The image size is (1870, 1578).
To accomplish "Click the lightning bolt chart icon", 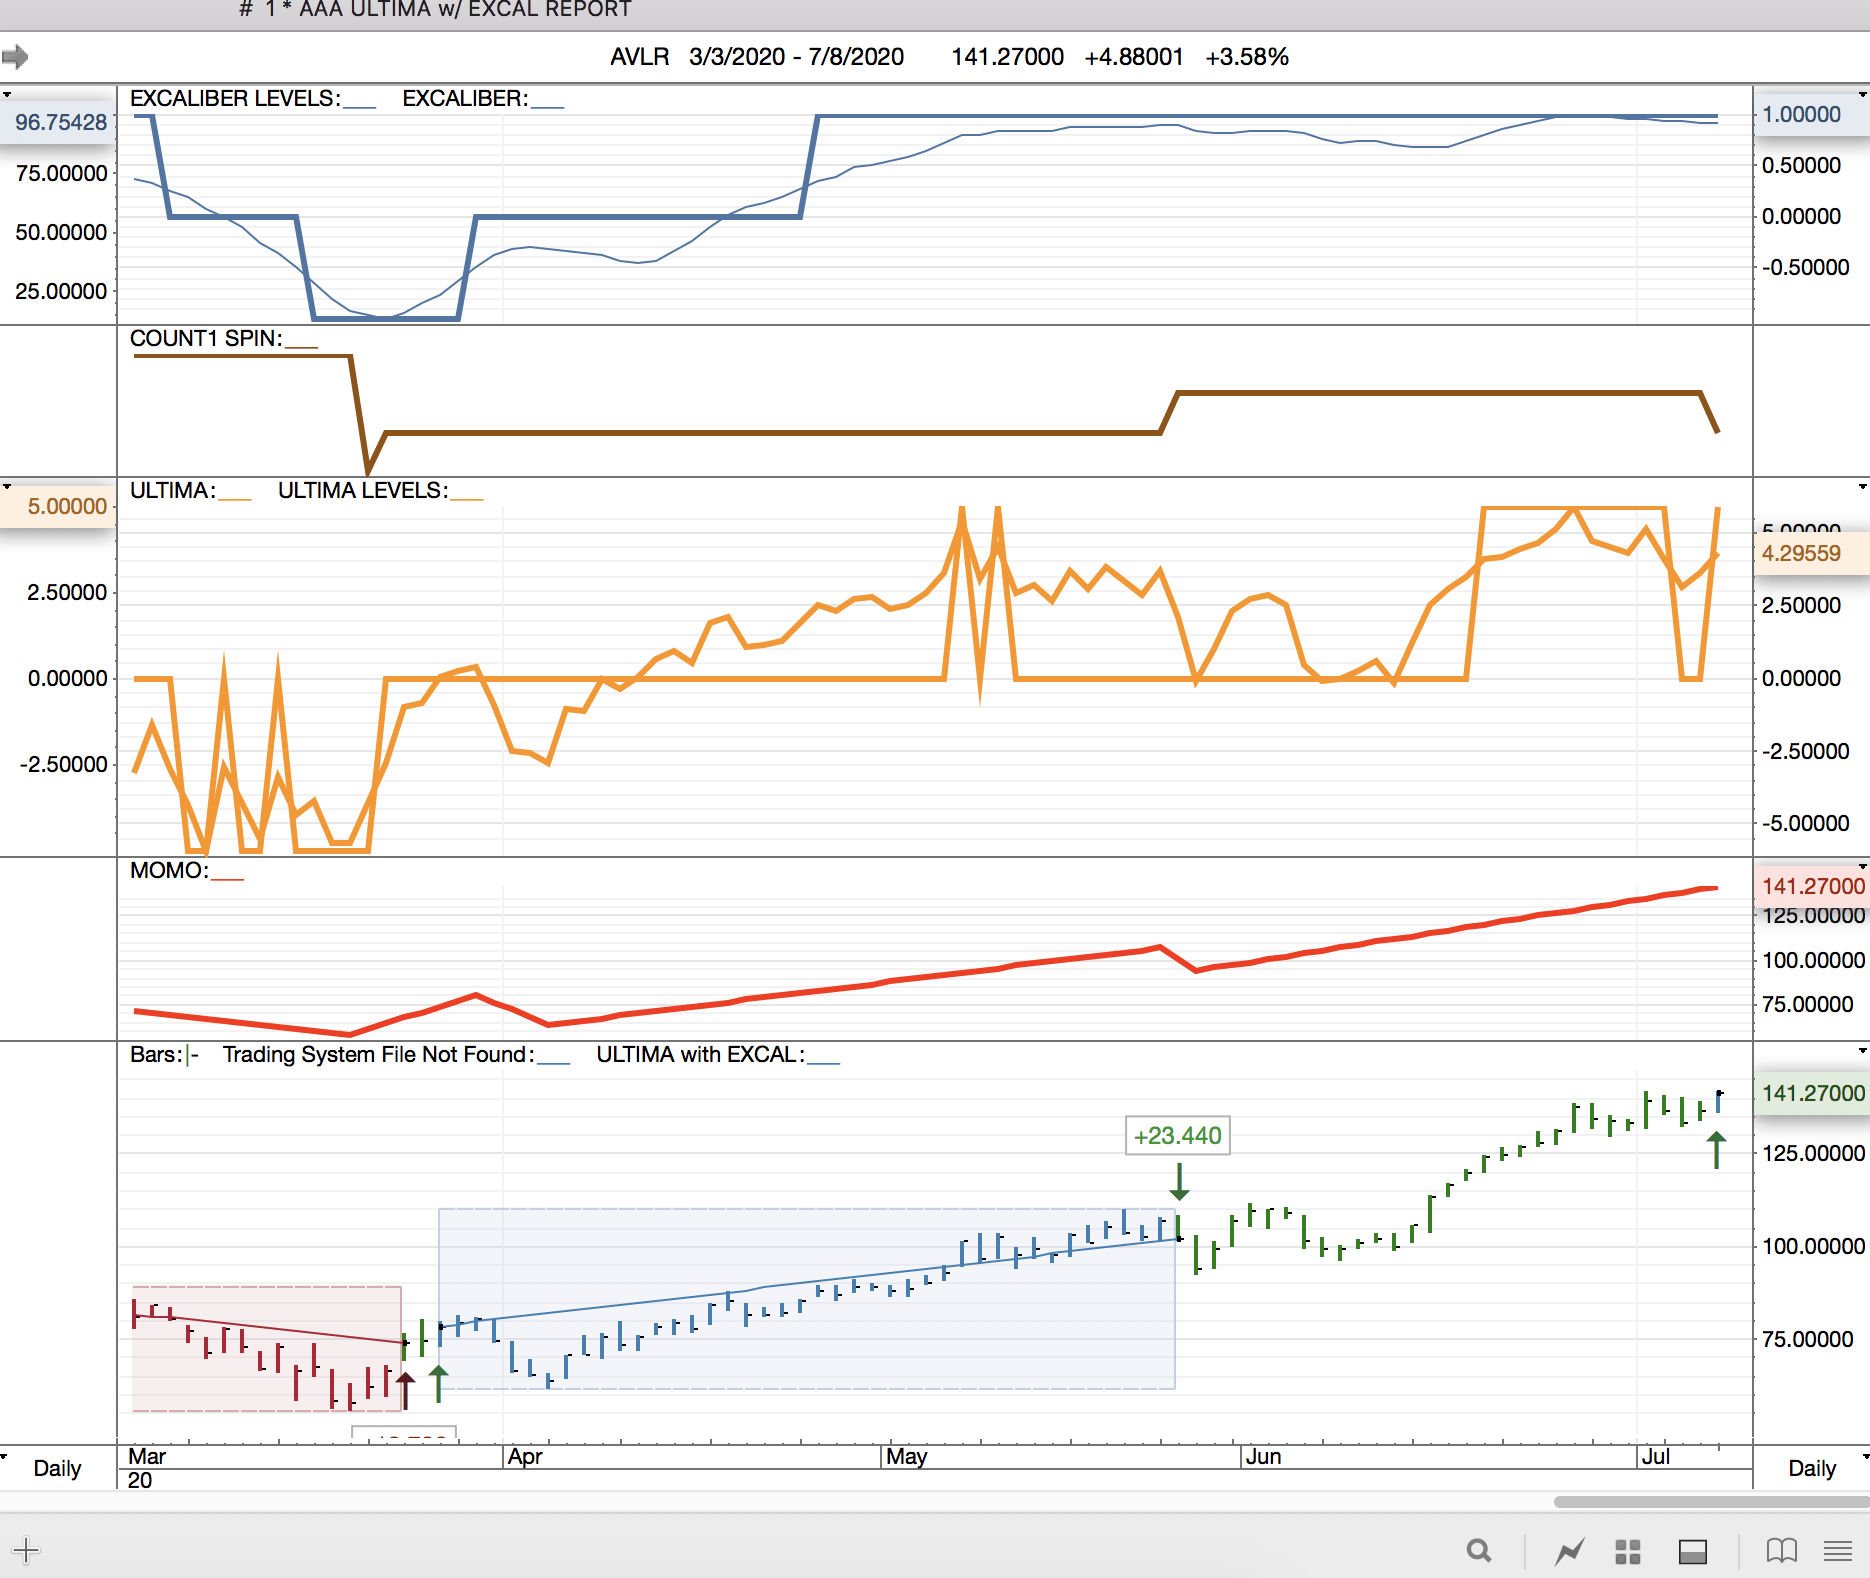I will [1569, 1551].
